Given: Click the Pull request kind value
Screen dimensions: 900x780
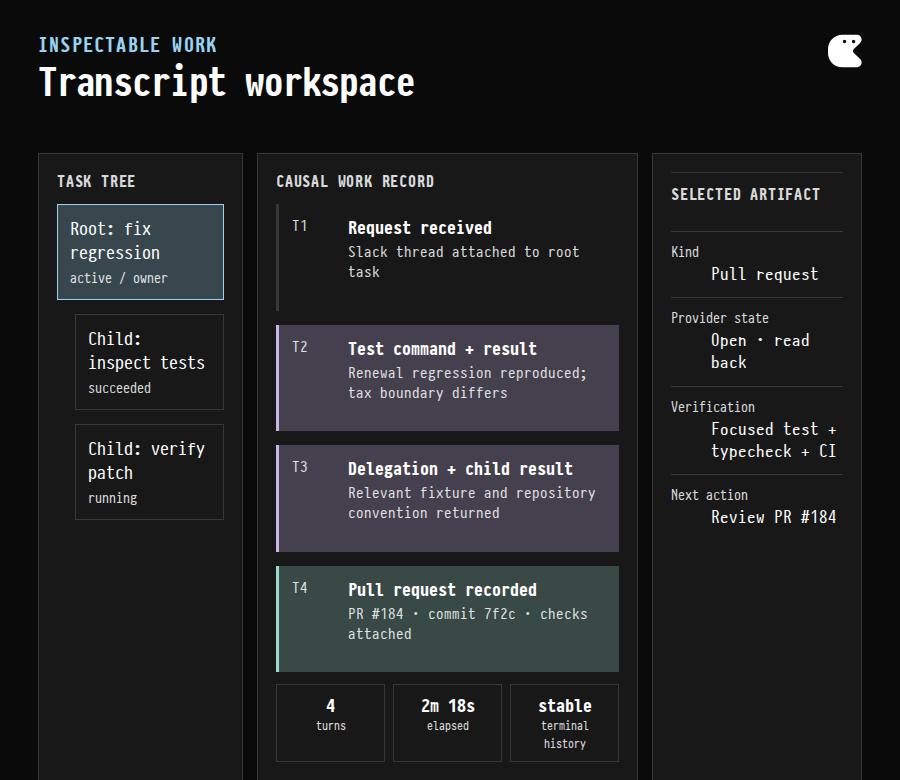Looking at the screenshot, I should click(765, 274).
